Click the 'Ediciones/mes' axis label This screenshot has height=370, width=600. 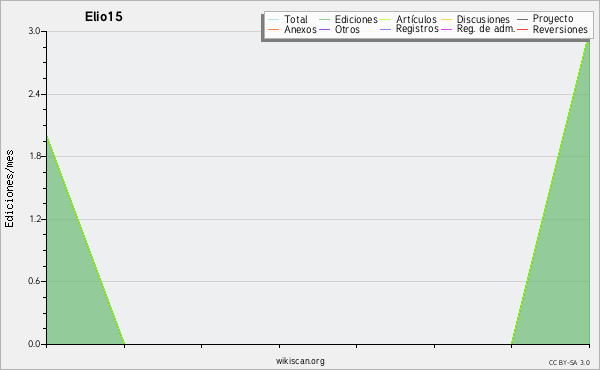[x=9, y=189]
